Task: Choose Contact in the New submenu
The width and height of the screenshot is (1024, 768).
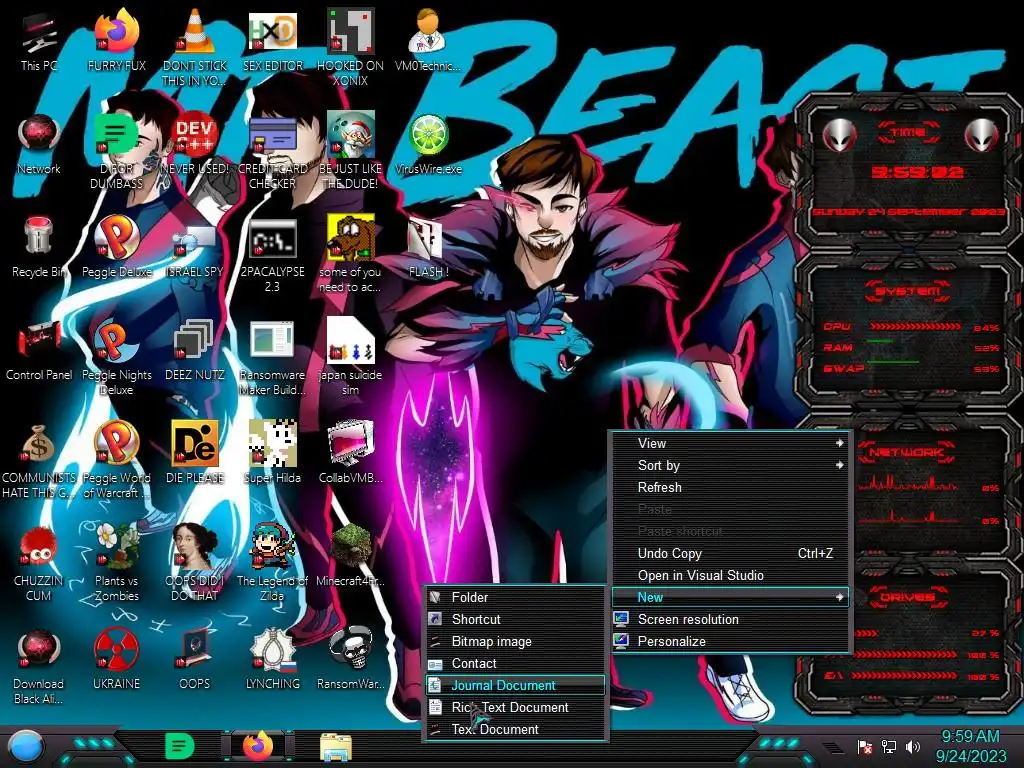Action: 515,664
